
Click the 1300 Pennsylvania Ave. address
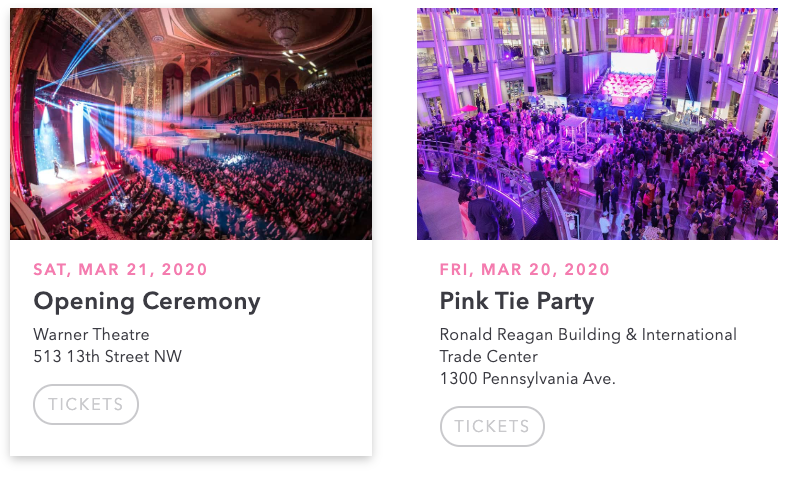(x=528, y=378)
